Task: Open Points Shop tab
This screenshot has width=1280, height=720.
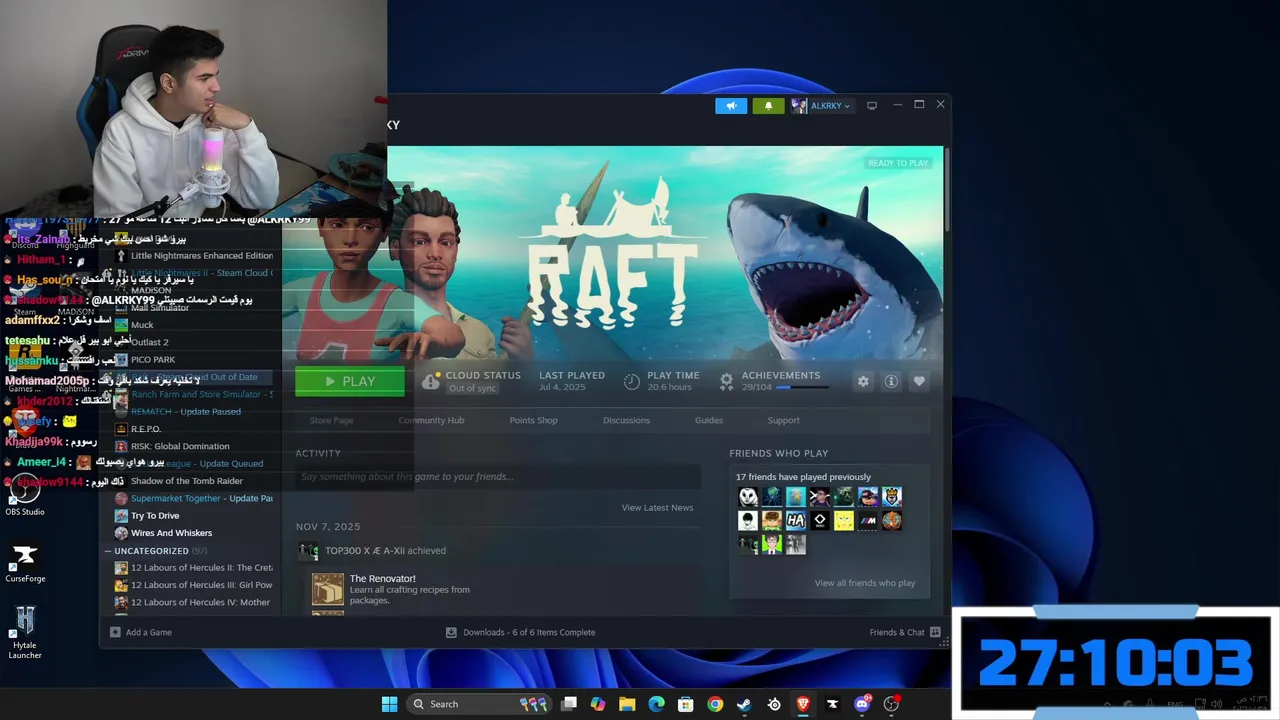Action: (533, 420)
